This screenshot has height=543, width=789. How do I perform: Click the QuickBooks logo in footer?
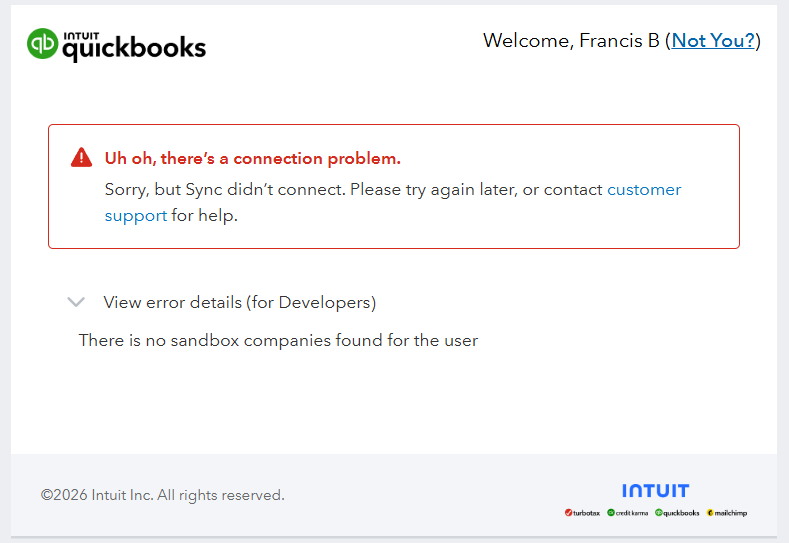677,513
